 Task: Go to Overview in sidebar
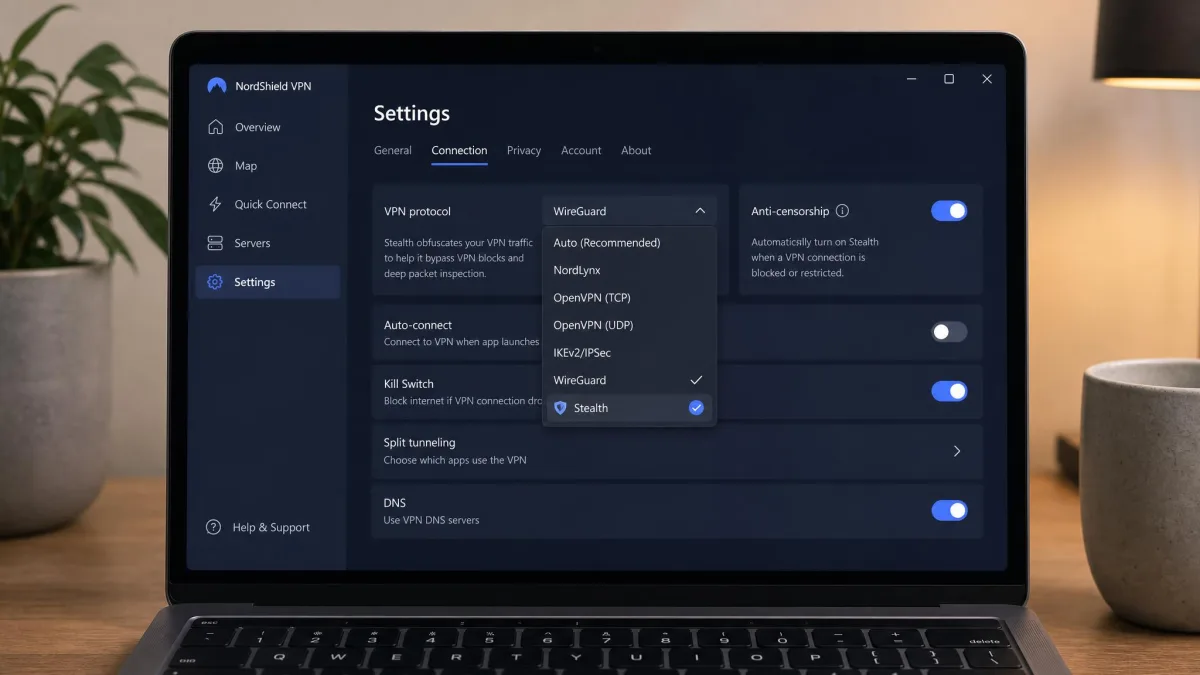[x=267, y=127]
